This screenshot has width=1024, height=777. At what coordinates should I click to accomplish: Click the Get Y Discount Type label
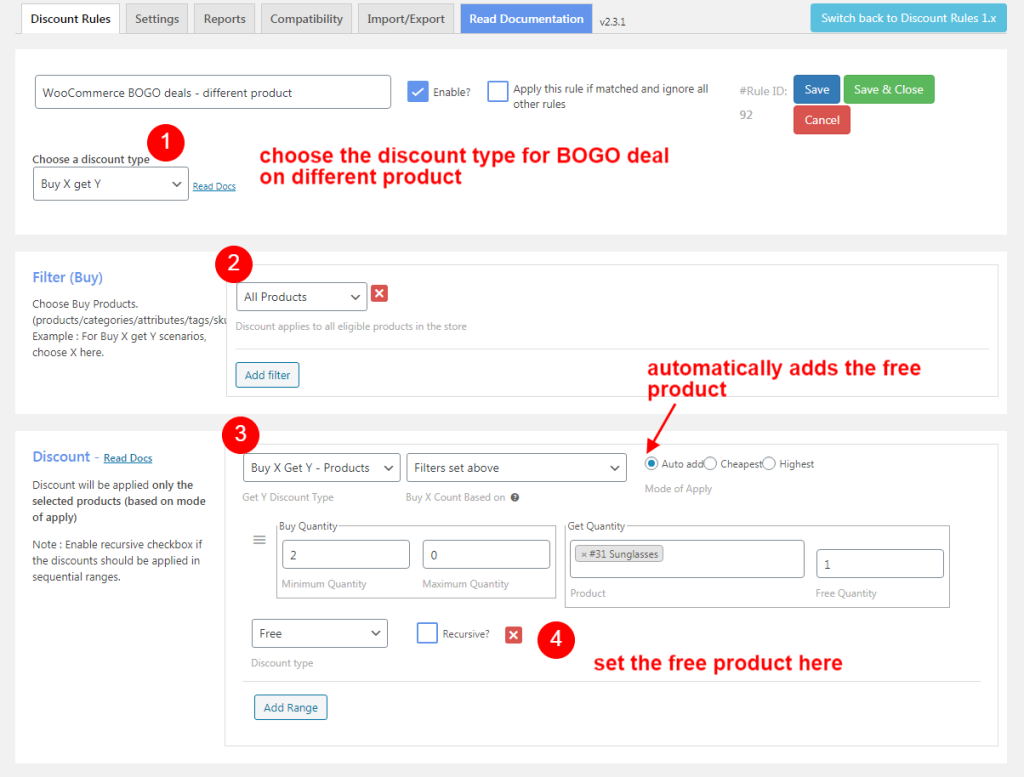pos(288,498)
